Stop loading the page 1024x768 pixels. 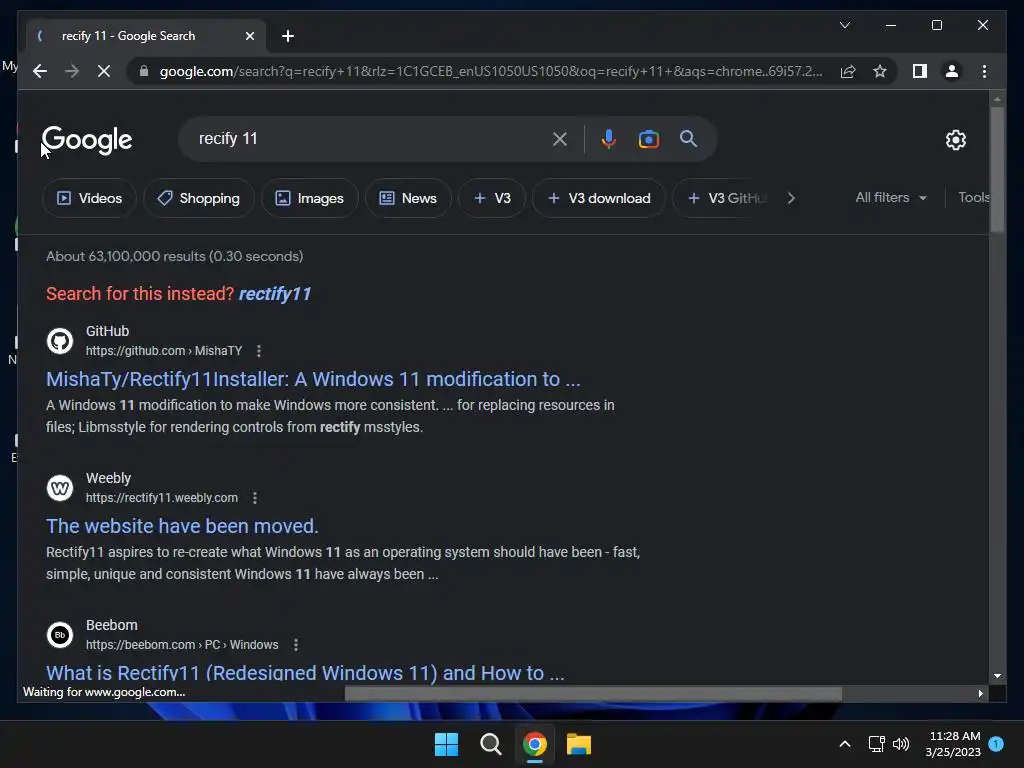pyautogui.click(x=104, y=71)
